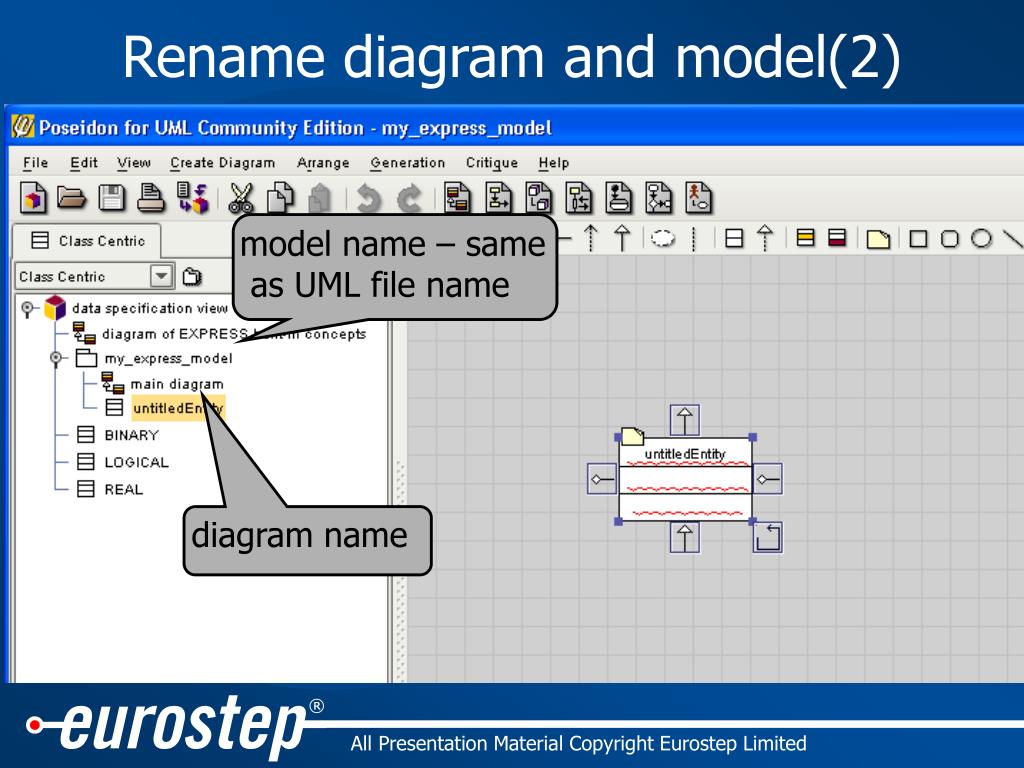
Task: Open the Edit menu
Action: point(84,163)
